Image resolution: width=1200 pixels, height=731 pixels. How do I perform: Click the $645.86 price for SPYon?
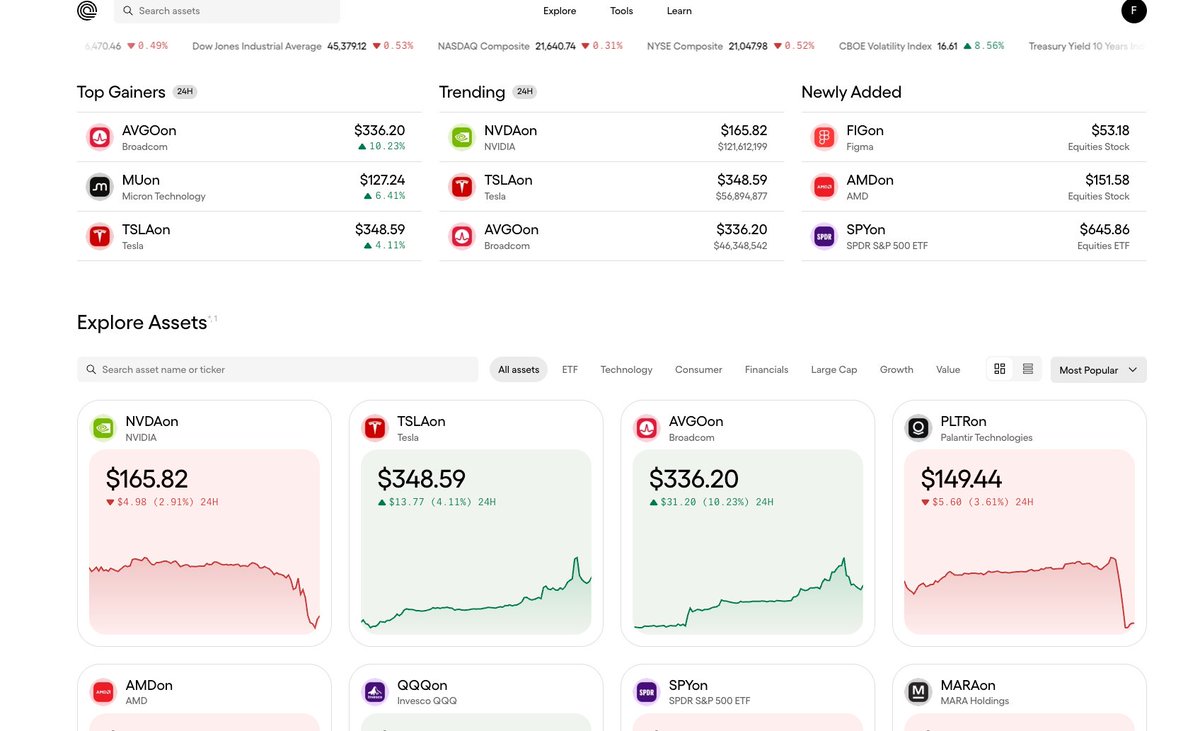point(1105,230)
